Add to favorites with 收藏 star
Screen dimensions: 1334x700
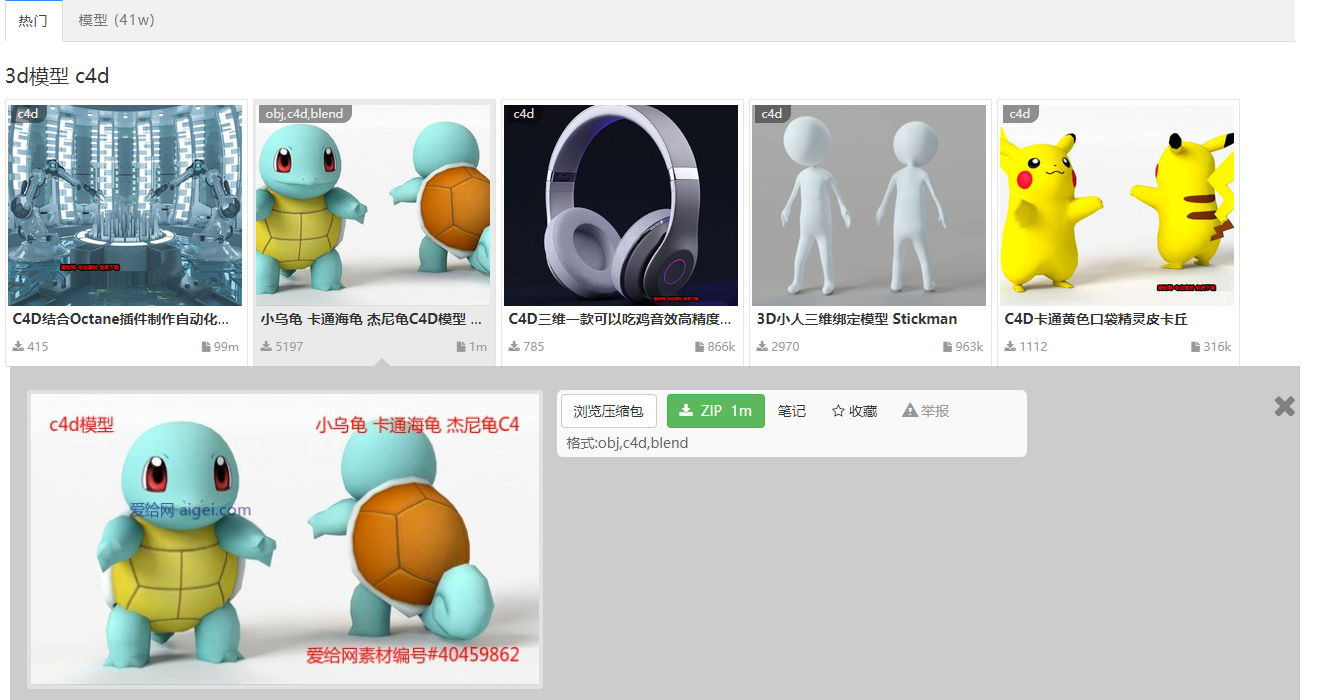855,411
